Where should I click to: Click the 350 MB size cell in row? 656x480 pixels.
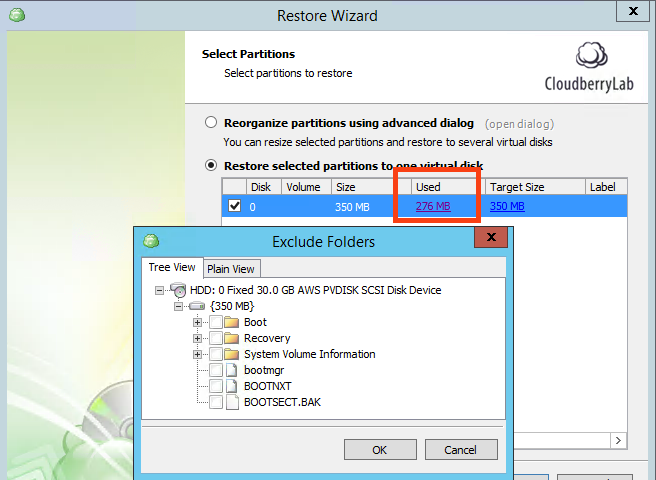tap(352, 207)
